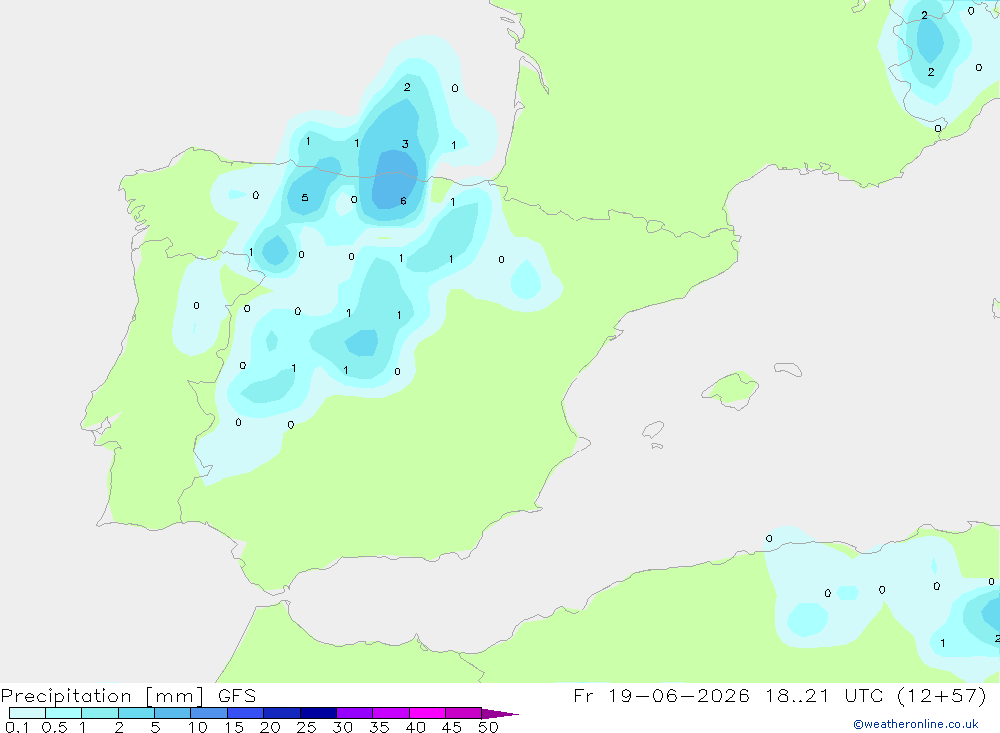This screenshot has width=1000, height=733.
Task: Click the 30–35 mm purple legend swatch
Action: coord(354,713)
